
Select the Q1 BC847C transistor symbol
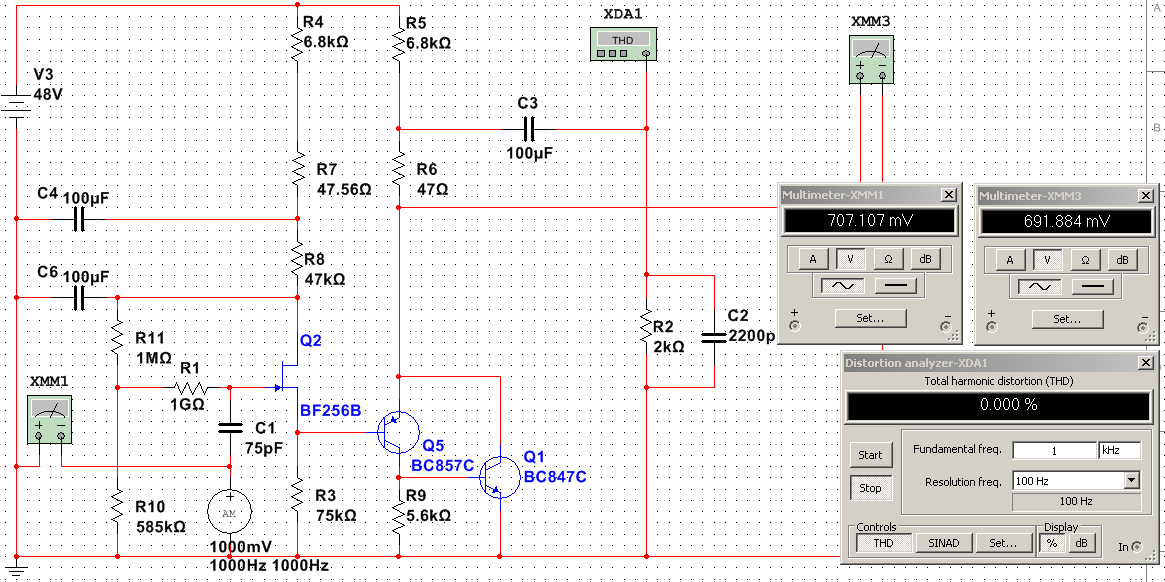[499, 476]
